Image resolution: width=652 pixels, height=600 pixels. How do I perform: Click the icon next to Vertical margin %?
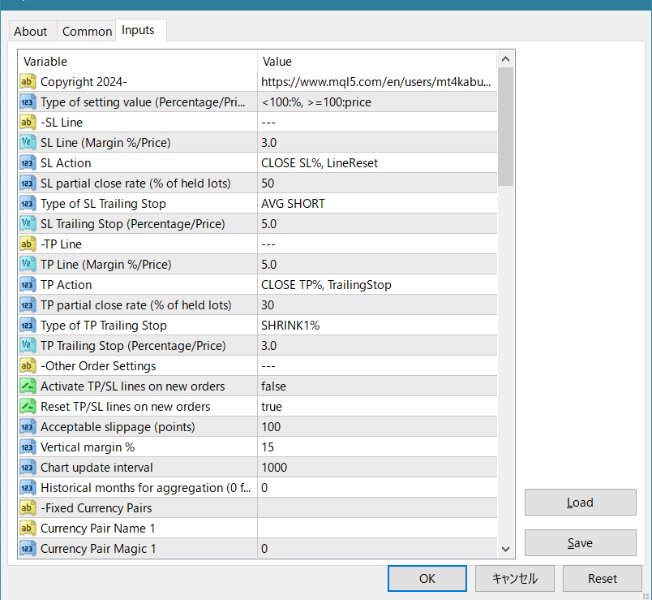tap(27, 447)
